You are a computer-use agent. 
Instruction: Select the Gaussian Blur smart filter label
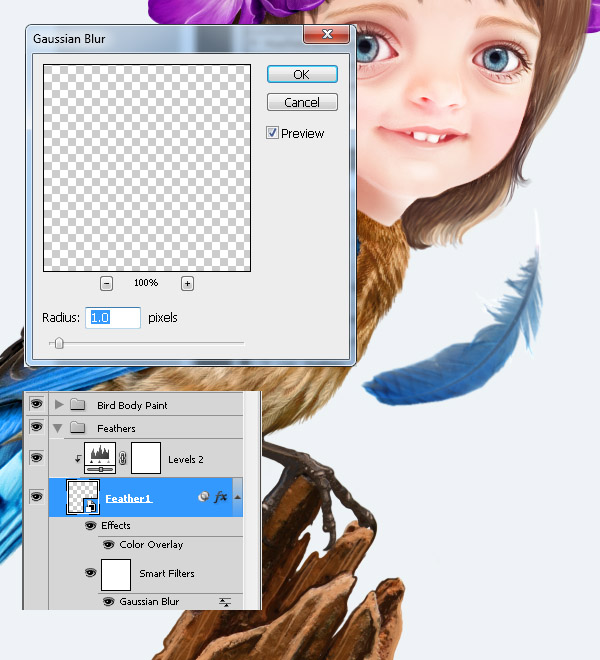[x=149, y=602]
